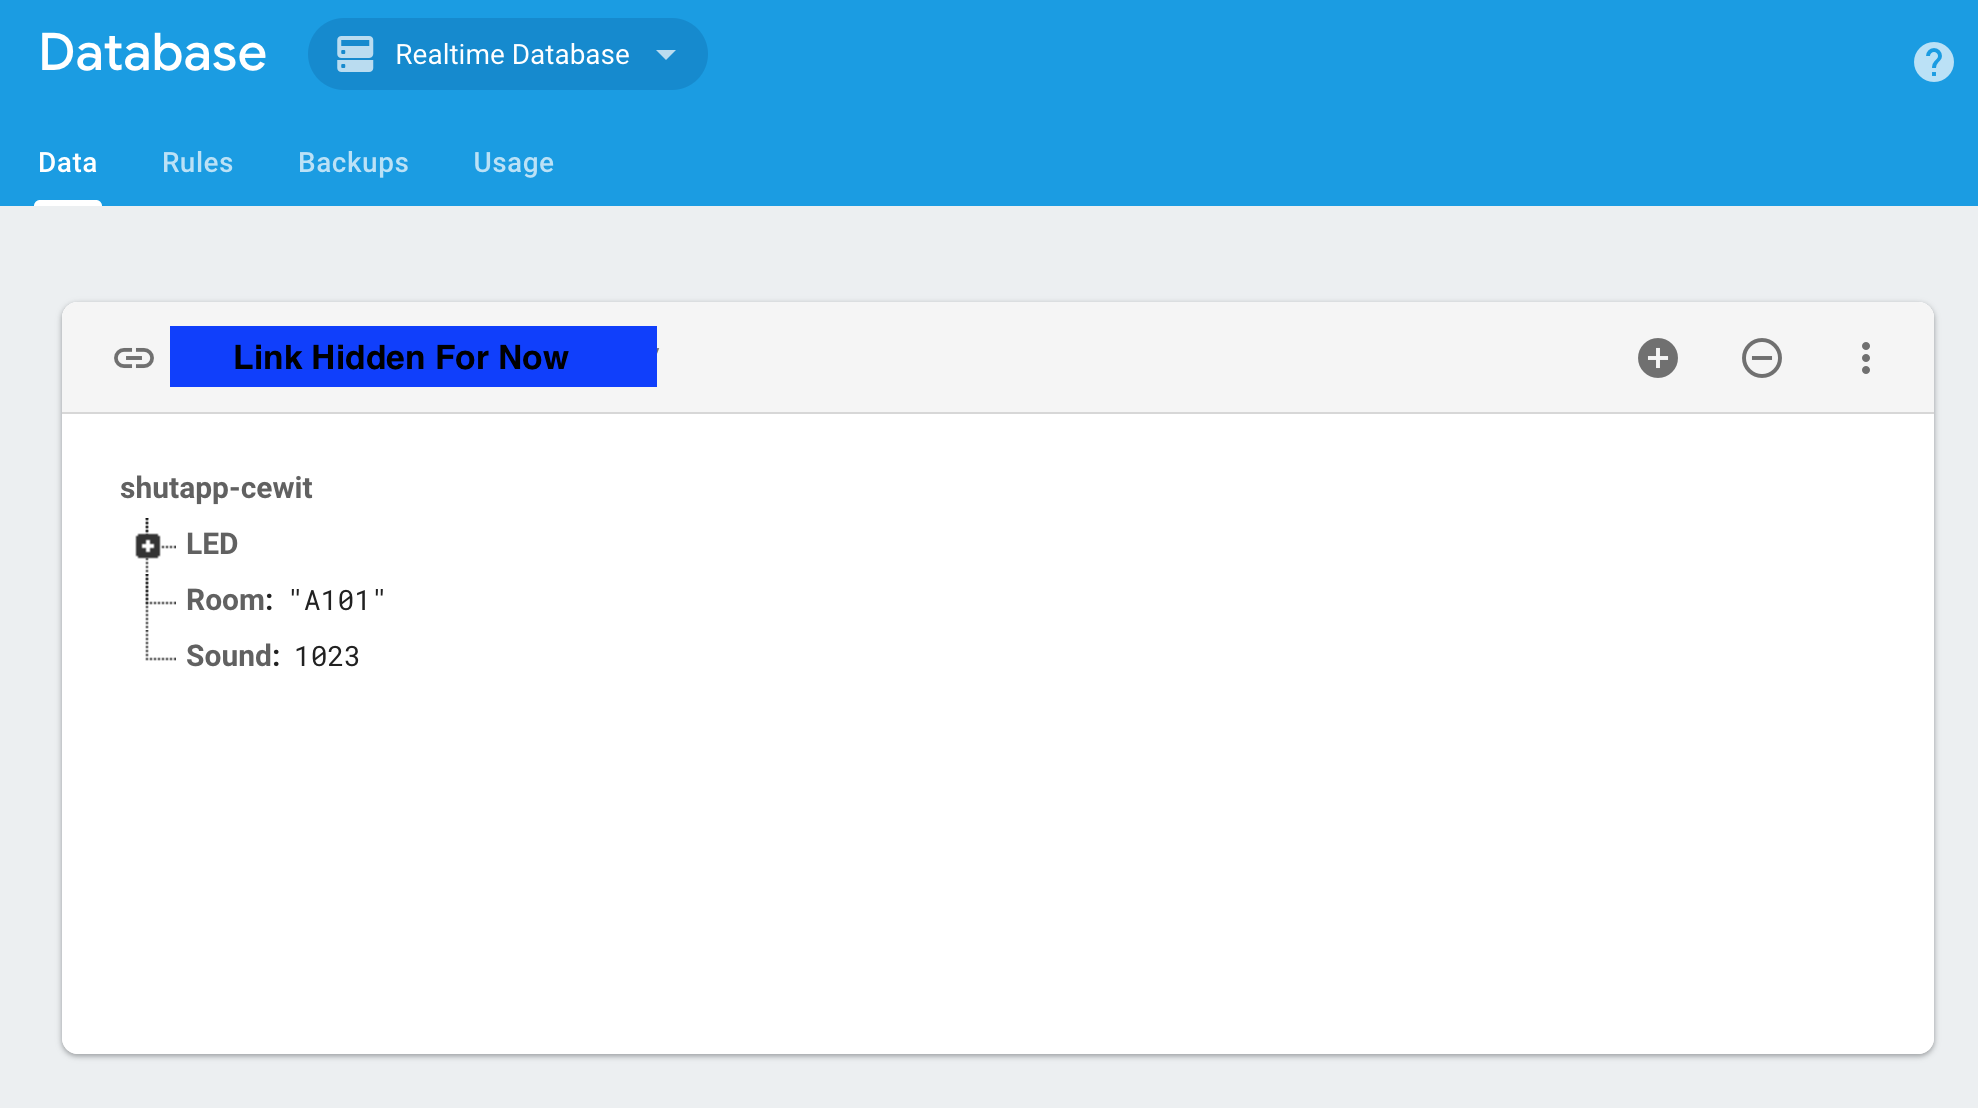Click the LED node label
Viewport: 1978px width, 1108px height.
[212, 544]
